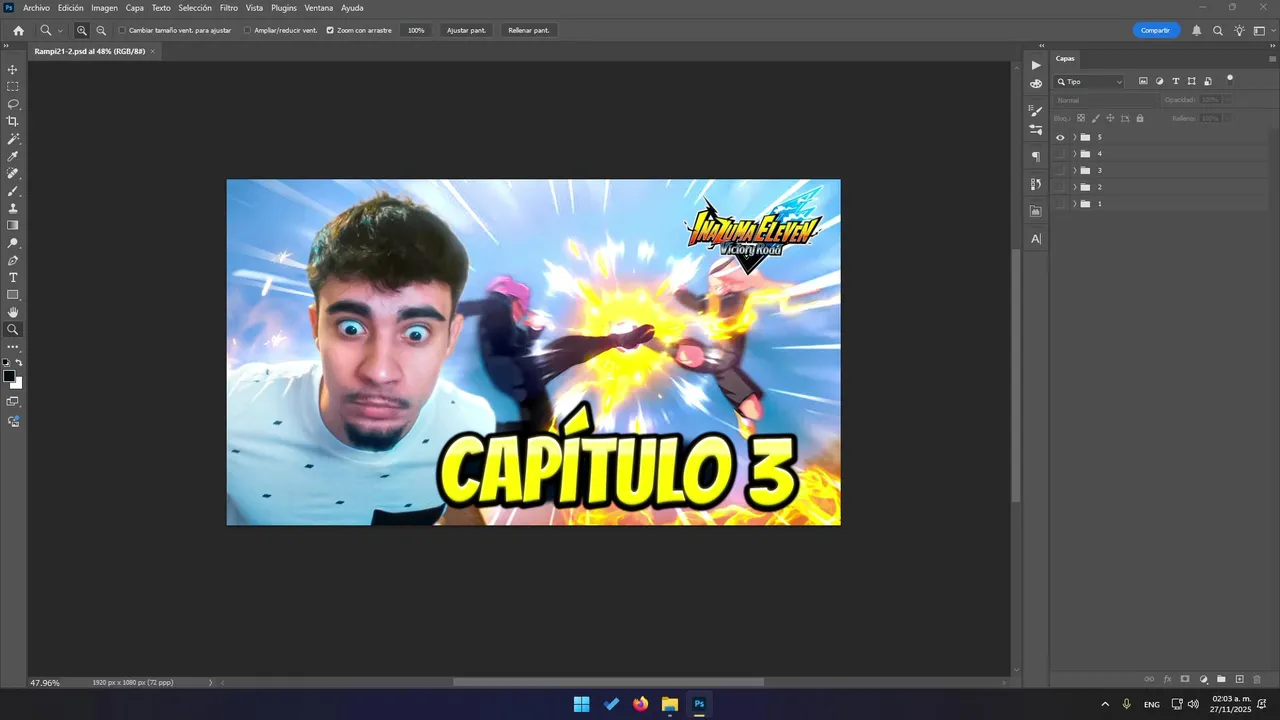
Task: Show hidden system tray icons chevron
Action: 1105,704
